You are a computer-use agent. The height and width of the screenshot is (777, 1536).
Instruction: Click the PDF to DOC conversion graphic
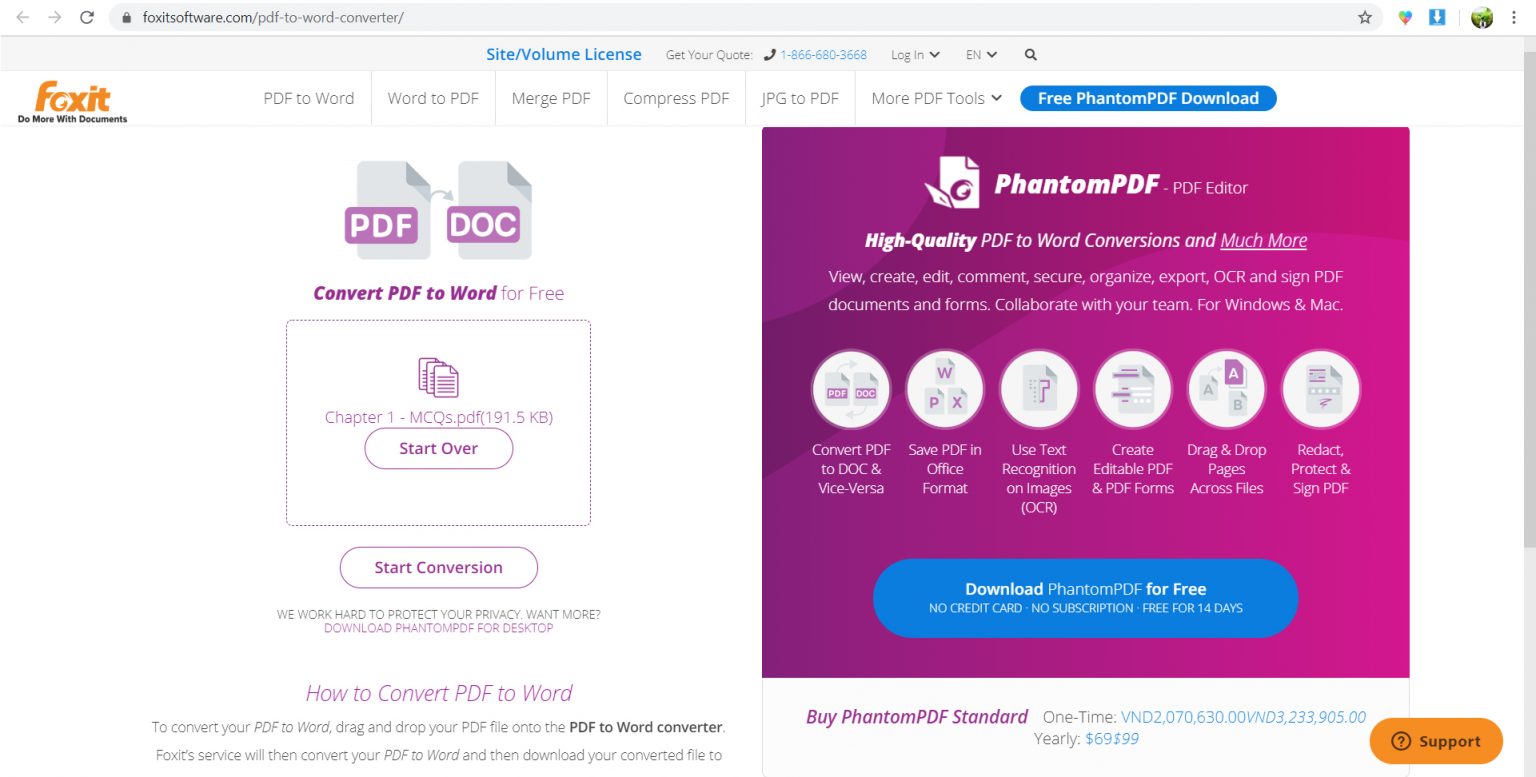coord(438,211)
